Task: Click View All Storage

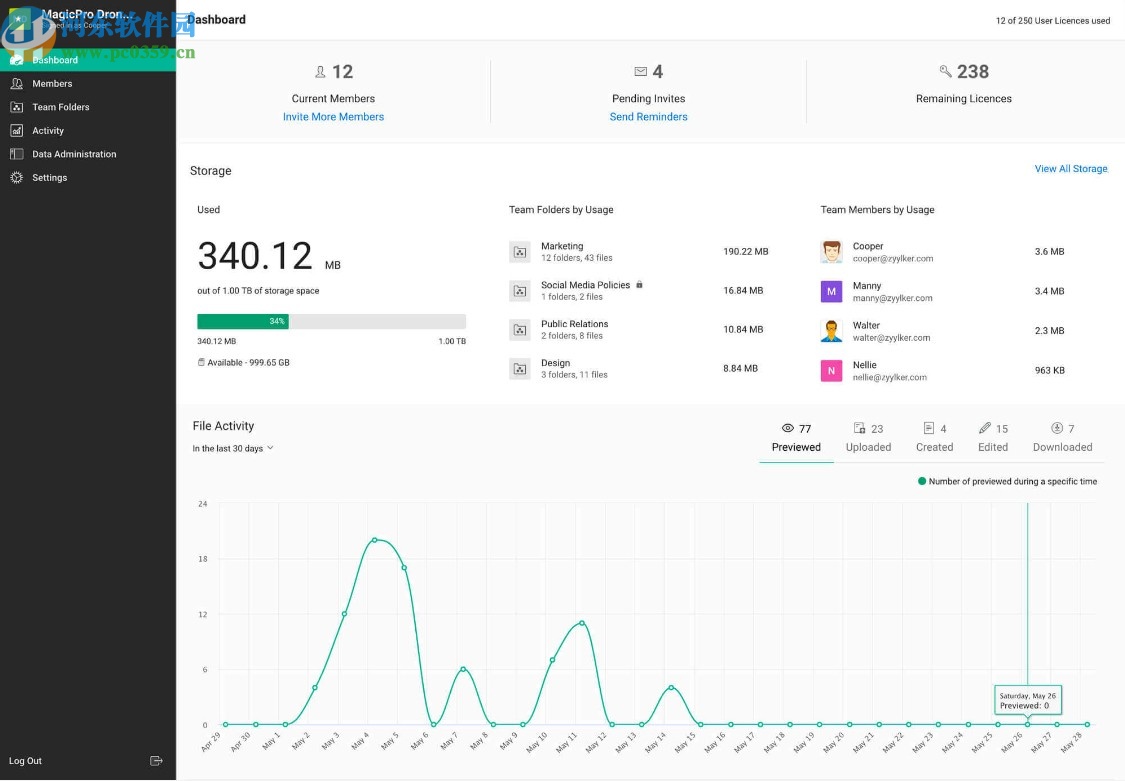Action: tap(1071, 168)
